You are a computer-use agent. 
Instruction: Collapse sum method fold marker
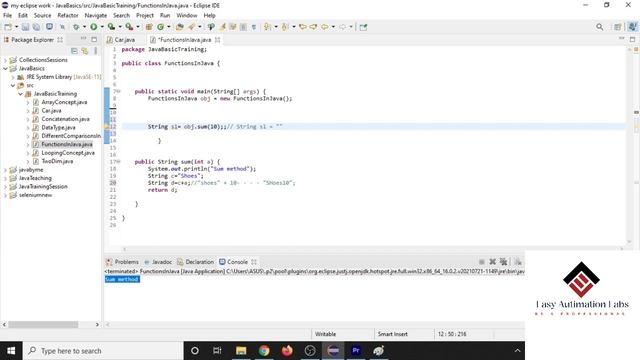click(118, 162)
